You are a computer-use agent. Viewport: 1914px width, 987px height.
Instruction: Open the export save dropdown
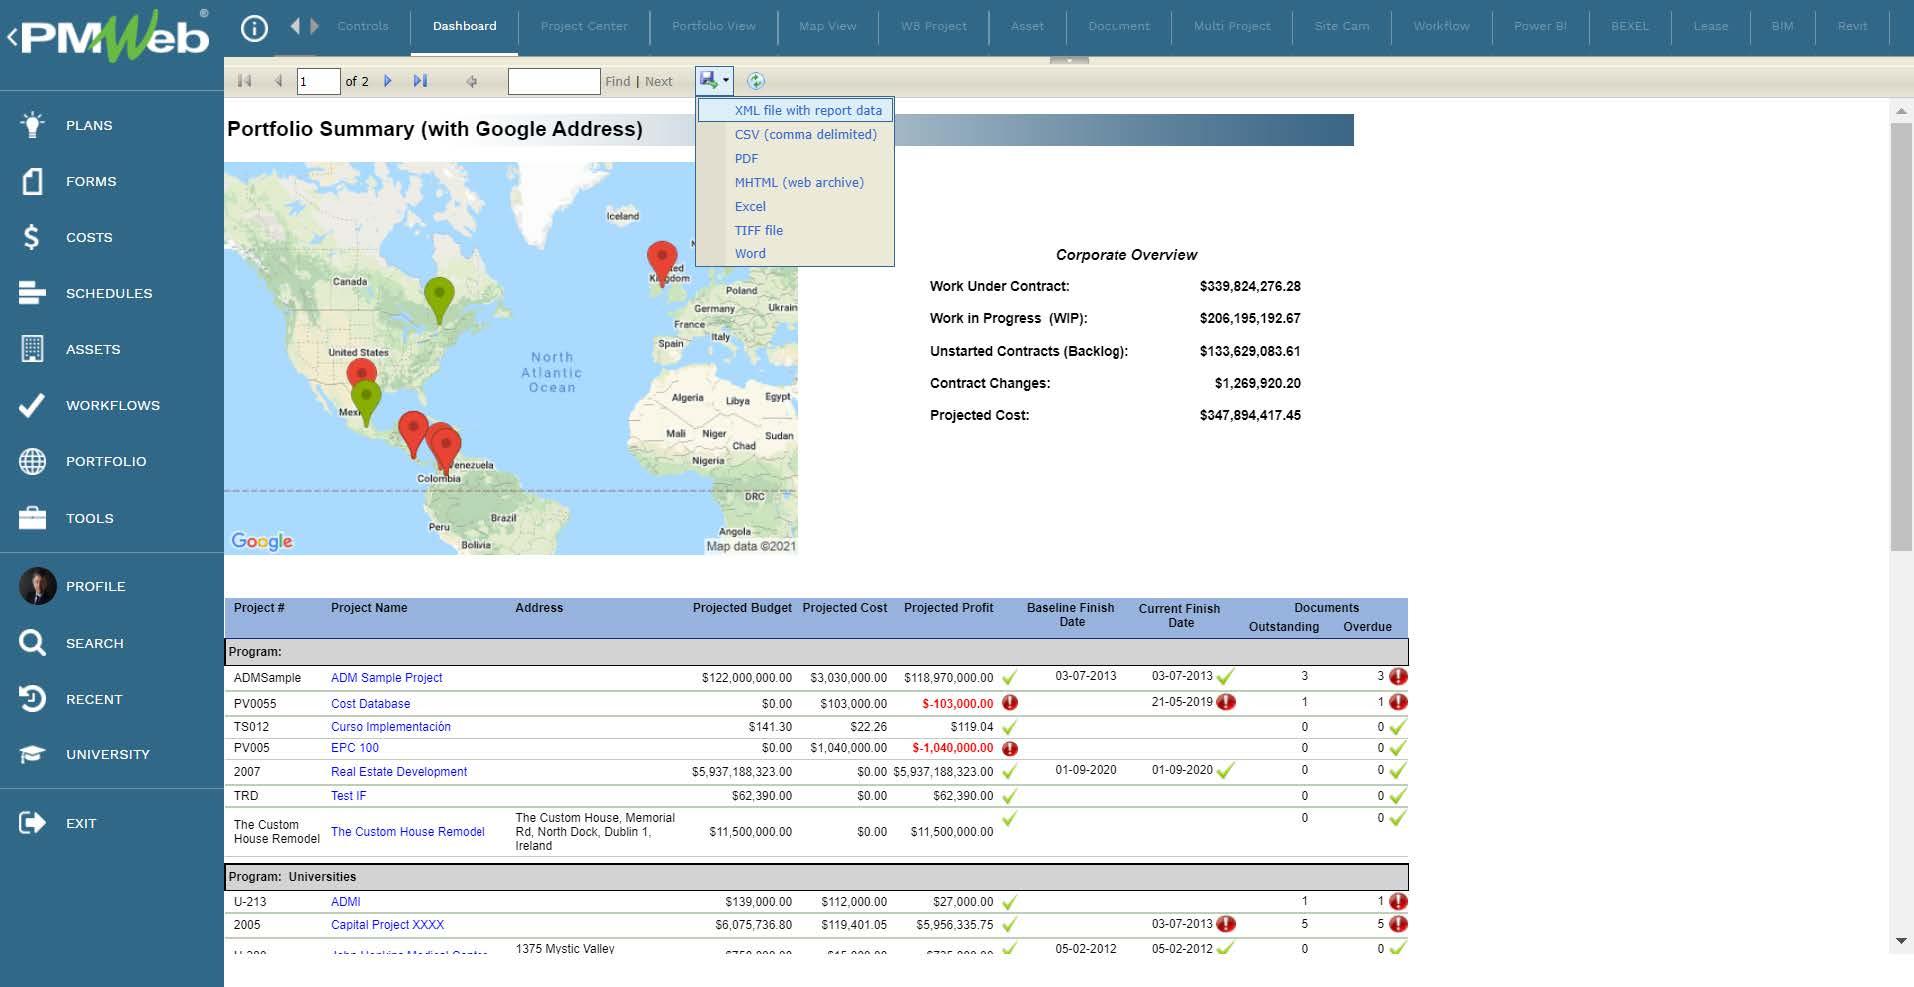(x=714, y=80)
